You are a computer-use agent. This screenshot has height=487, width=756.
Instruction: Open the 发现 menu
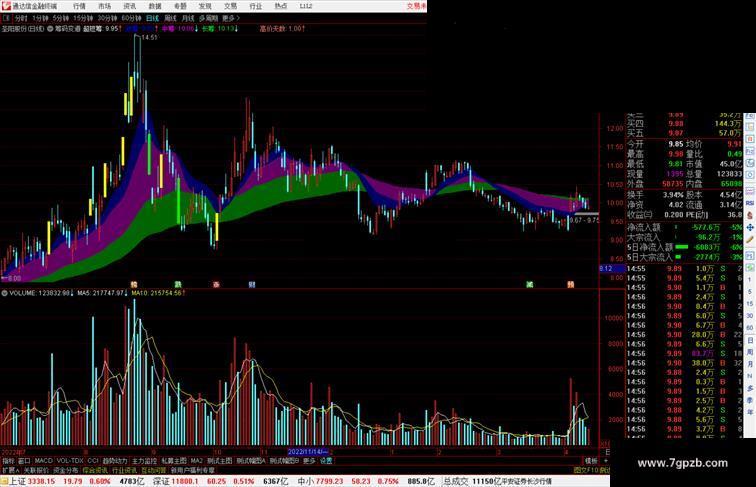tap(205, 6)
